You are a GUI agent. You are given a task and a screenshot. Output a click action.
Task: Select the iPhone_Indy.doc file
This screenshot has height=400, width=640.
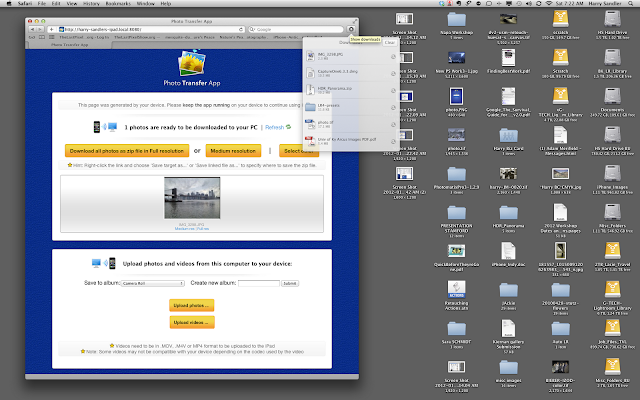click(508, 251)
